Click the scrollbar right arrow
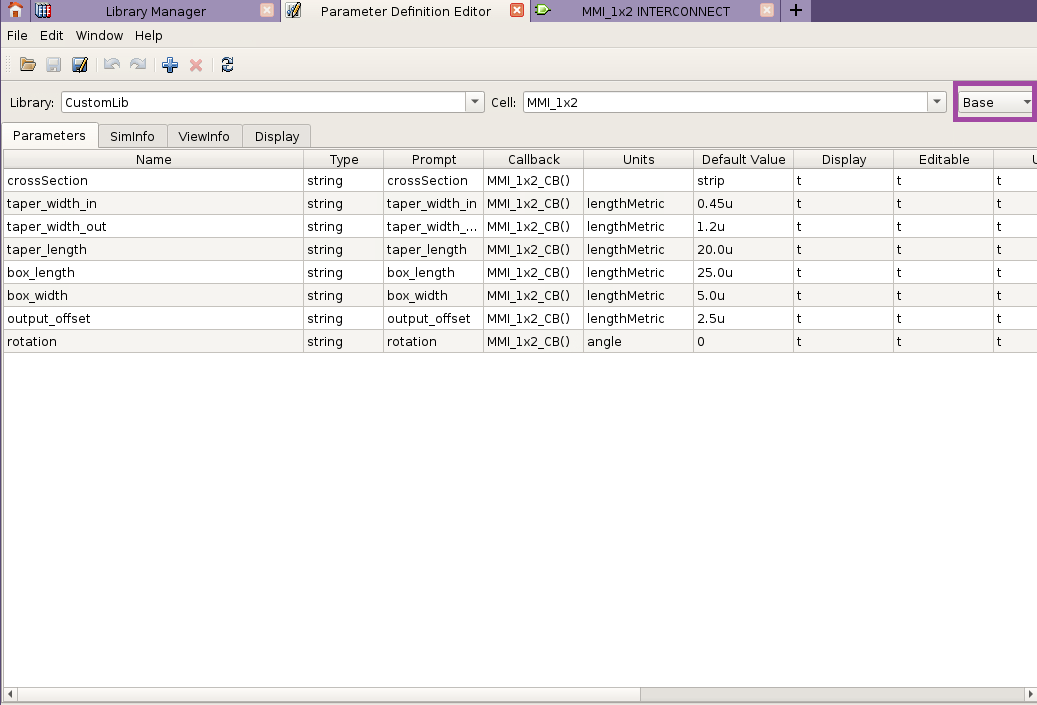 coord(1030,694)
